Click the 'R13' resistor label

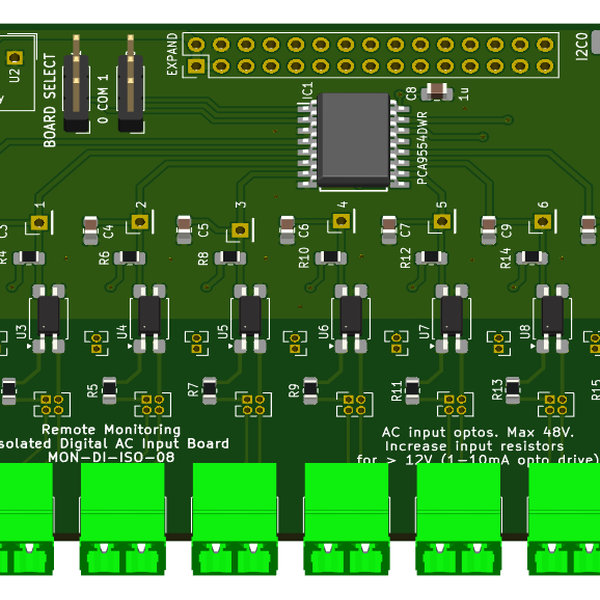coord(497,390)
